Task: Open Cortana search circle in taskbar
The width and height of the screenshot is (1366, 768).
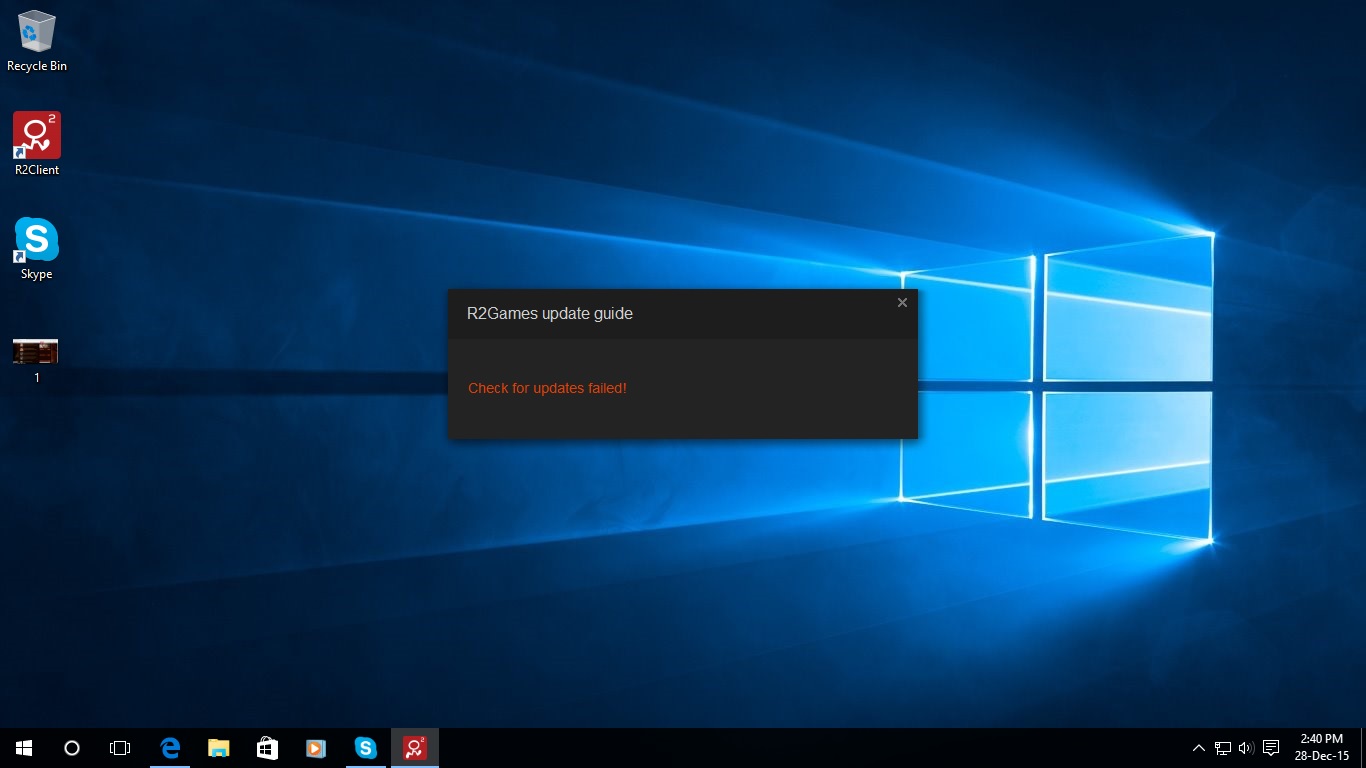Action: pos(72,748)
